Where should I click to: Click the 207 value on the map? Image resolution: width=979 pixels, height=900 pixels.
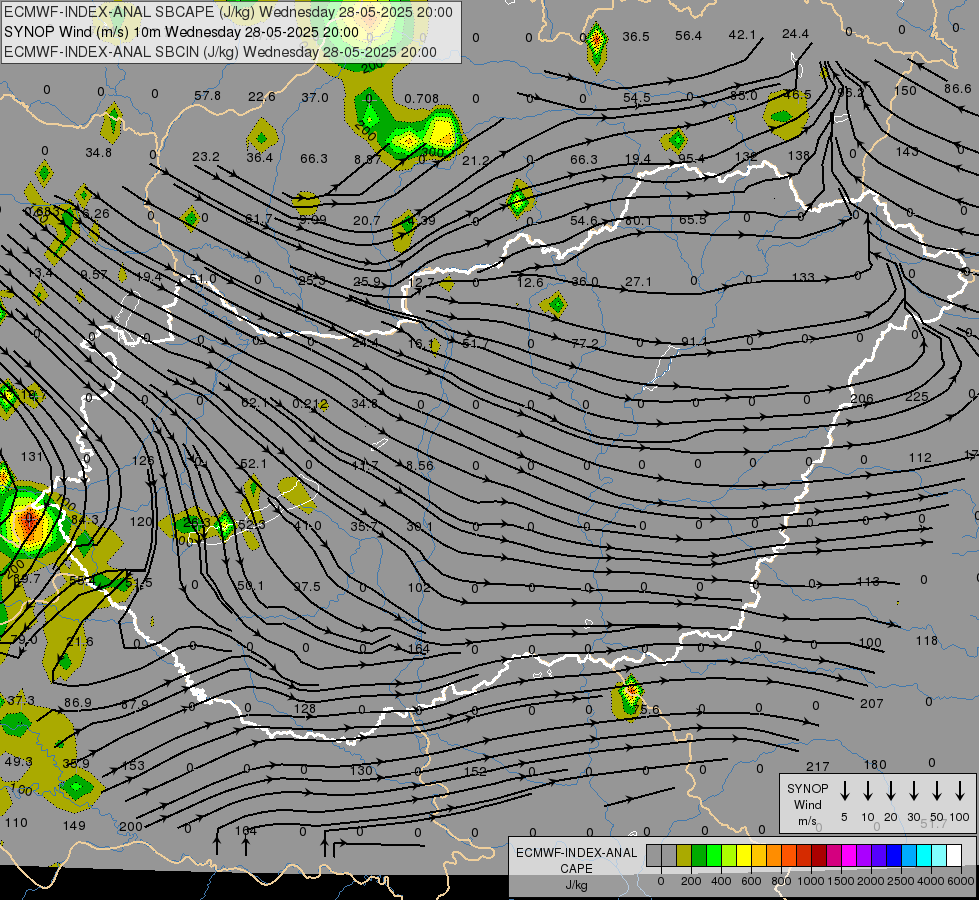pos(872,704)
